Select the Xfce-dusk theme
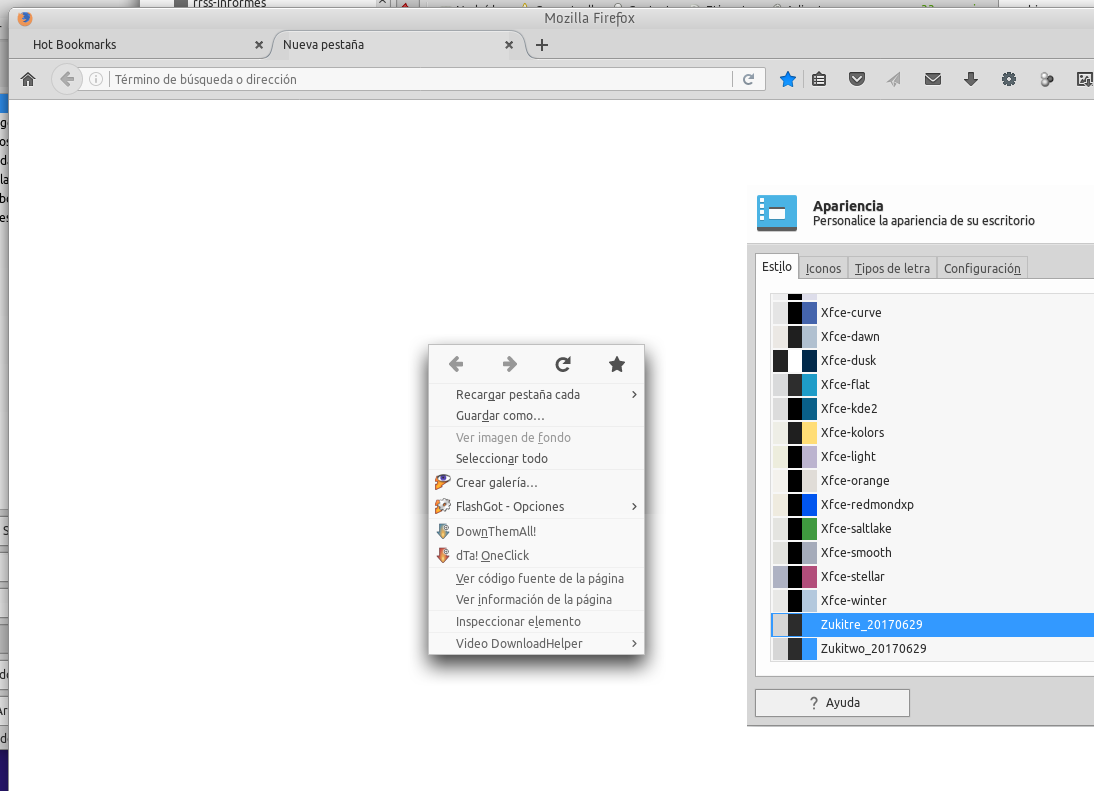The width and height of the screenshot is (1094, 791). point(932,361)
